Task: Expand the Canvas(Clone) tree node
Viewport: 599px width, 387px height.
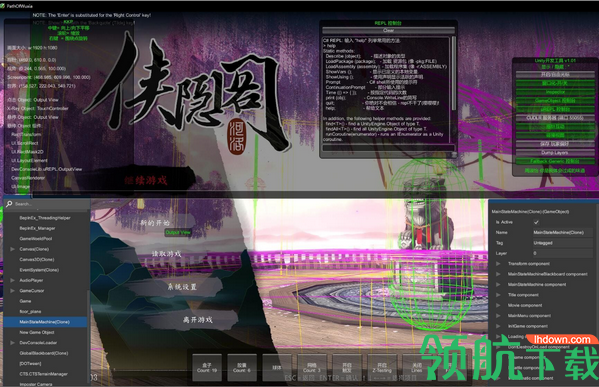Action: (x=13, y=249)
